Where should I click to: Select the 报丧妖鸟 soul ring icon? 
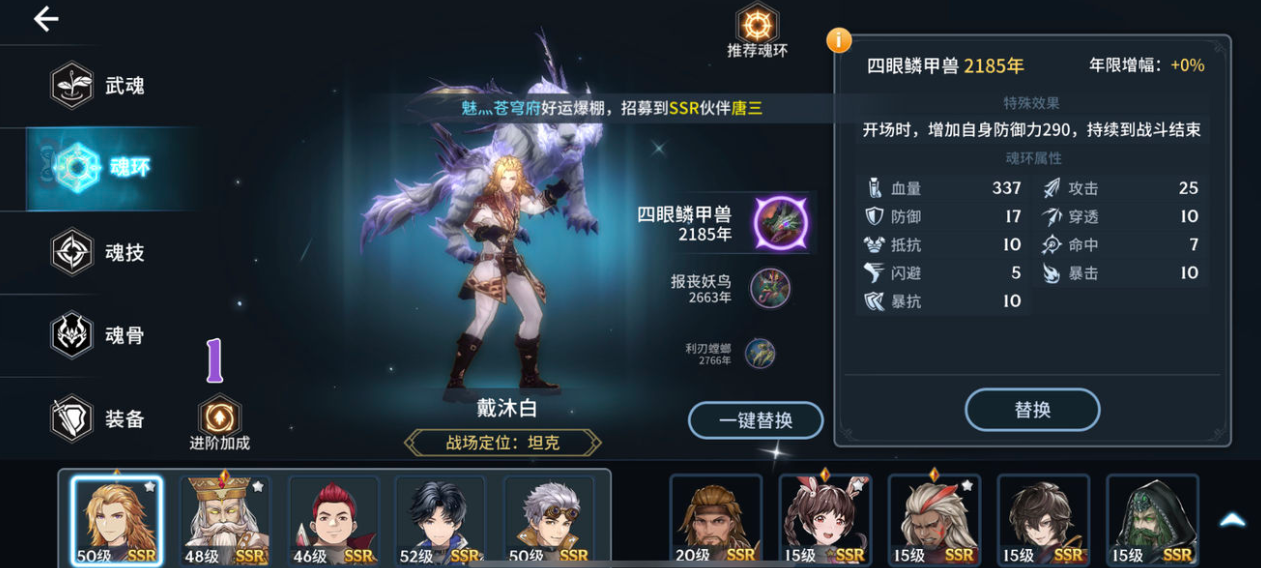(x=770, y=288)
